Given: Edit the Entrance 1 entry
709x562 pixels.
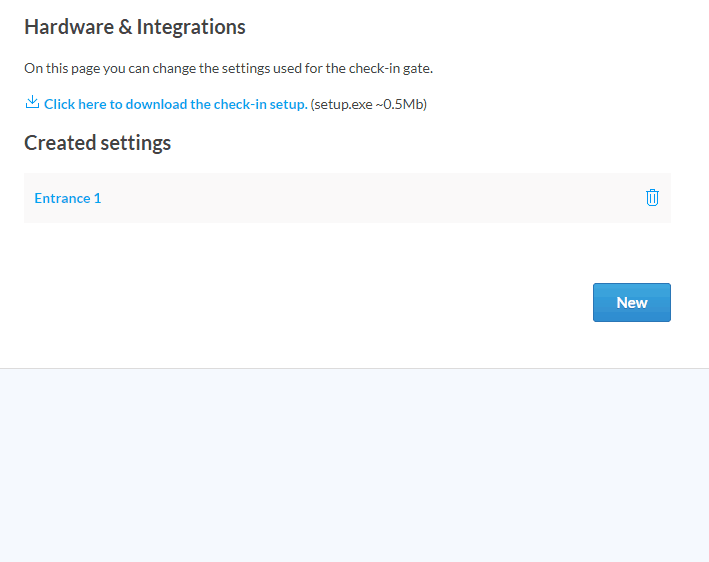Looking at the screenshot, I should [68, 198].
